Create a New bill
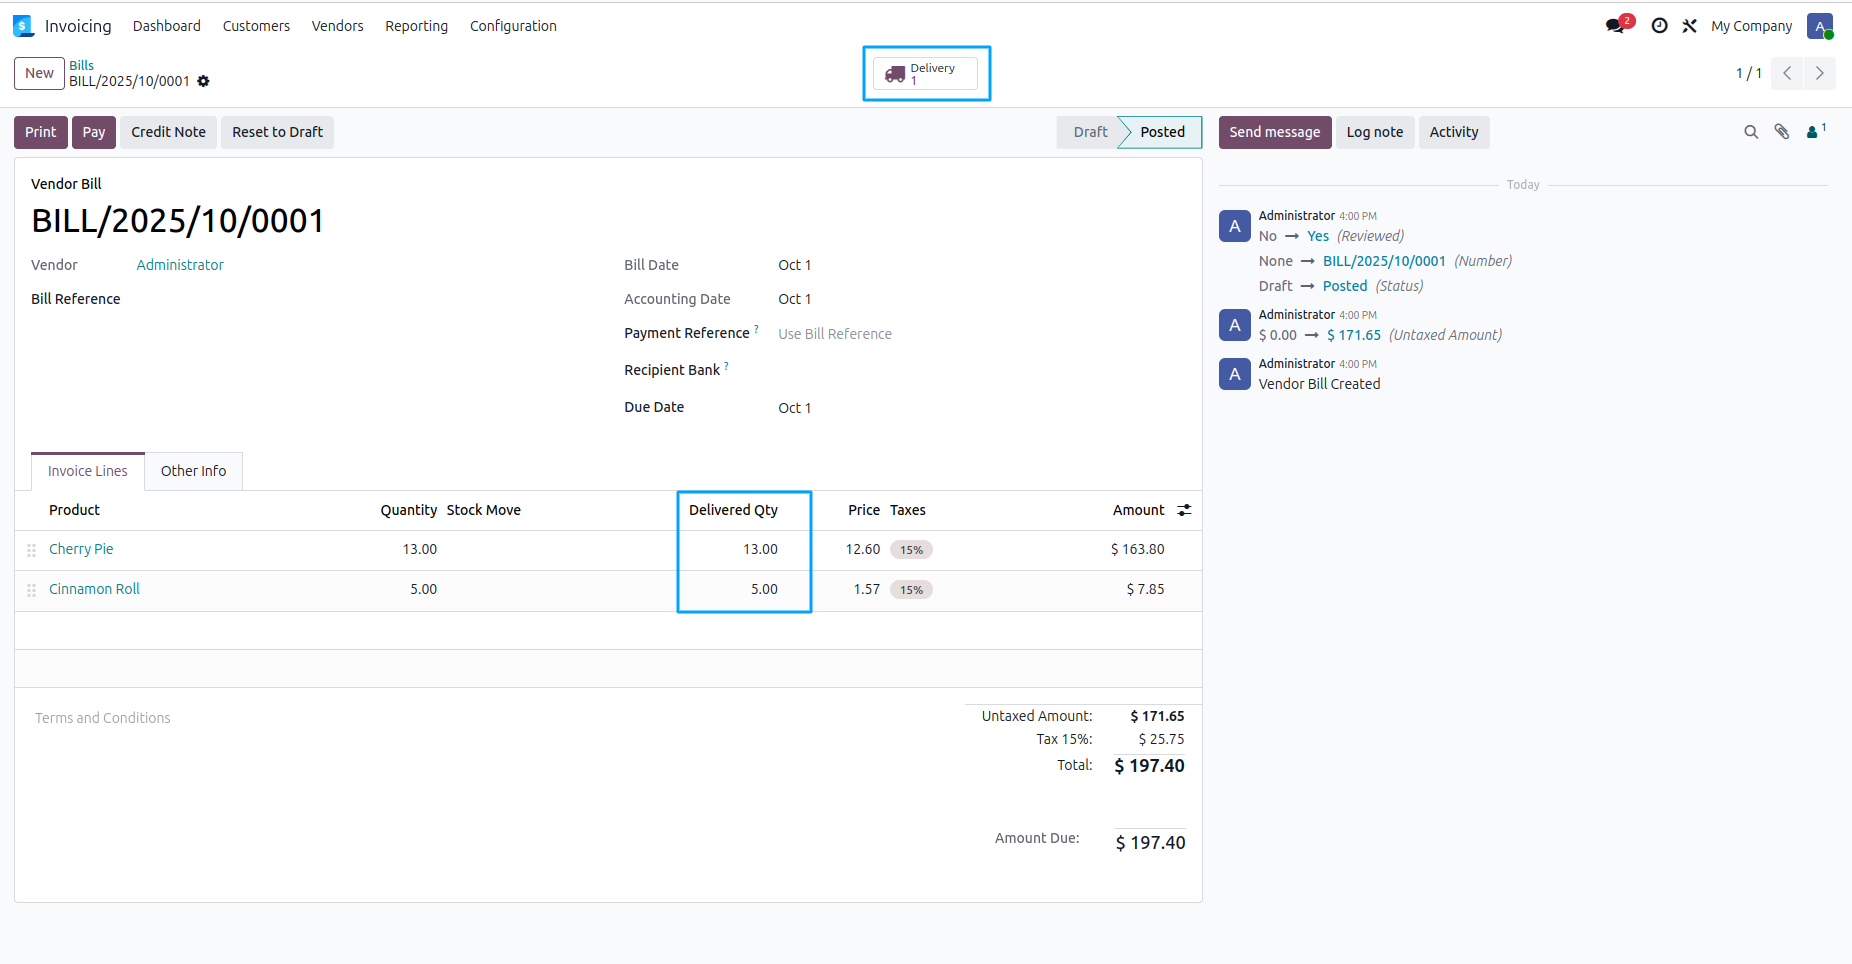This screenshot has height=964, width=1852. (39, 73)
